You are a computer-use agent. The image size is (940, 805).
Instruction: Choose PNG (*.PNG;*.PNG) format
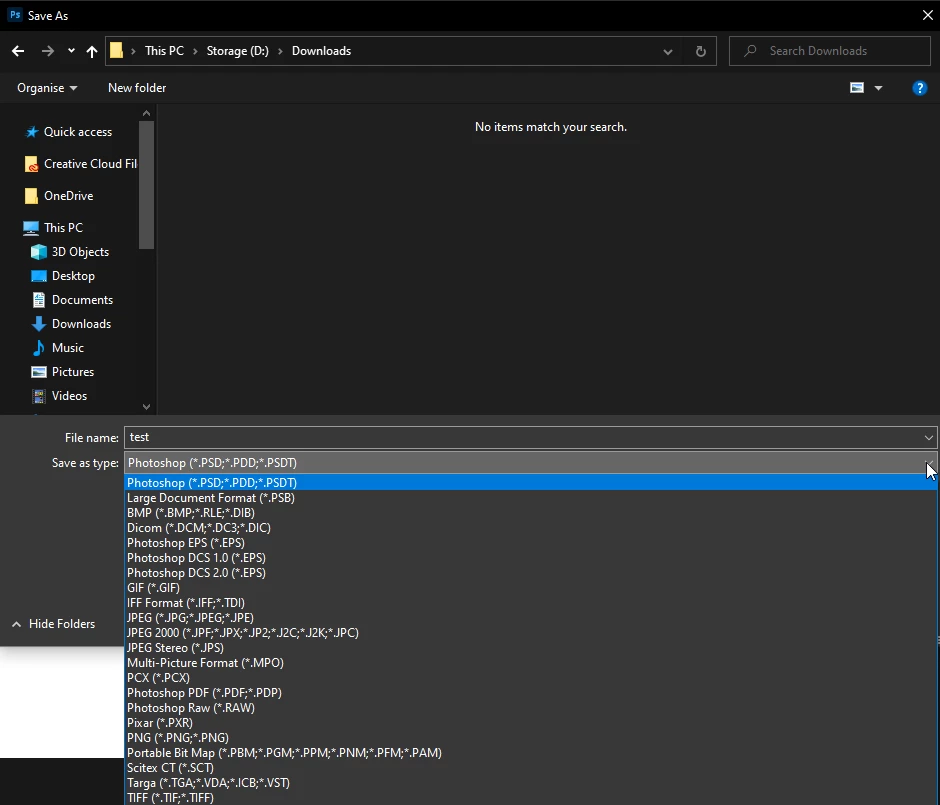pos(530,737)
